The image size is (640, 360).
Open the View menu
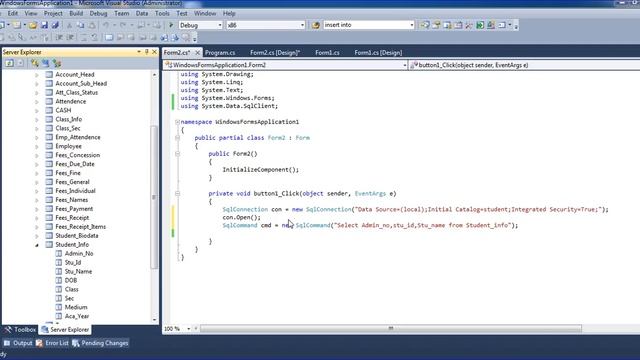(31, 13)
